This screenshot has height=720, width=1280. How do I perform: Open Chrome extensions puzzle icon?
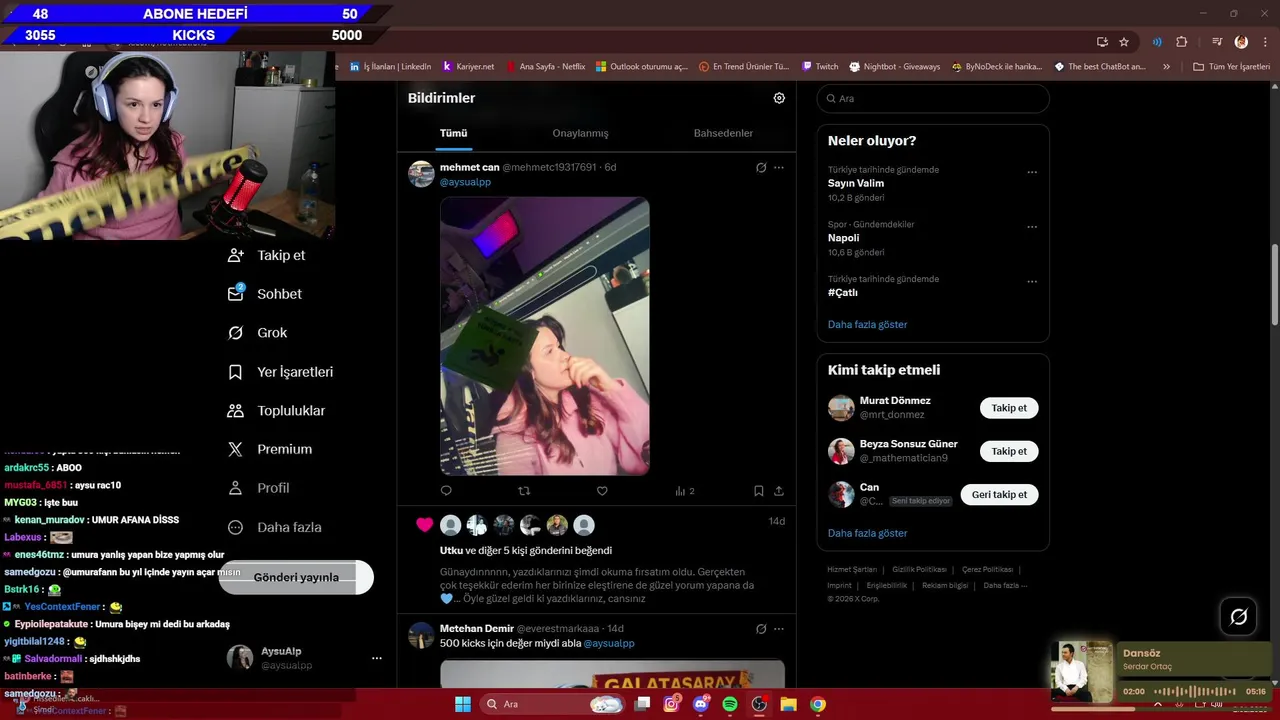[1182, 42]
